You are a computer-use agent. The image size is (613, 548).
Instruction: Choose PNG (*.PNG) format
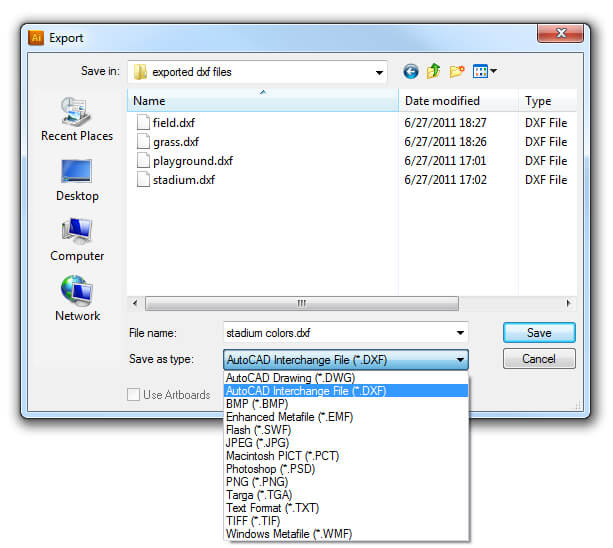pyautogui.click(x=346, y=482)
